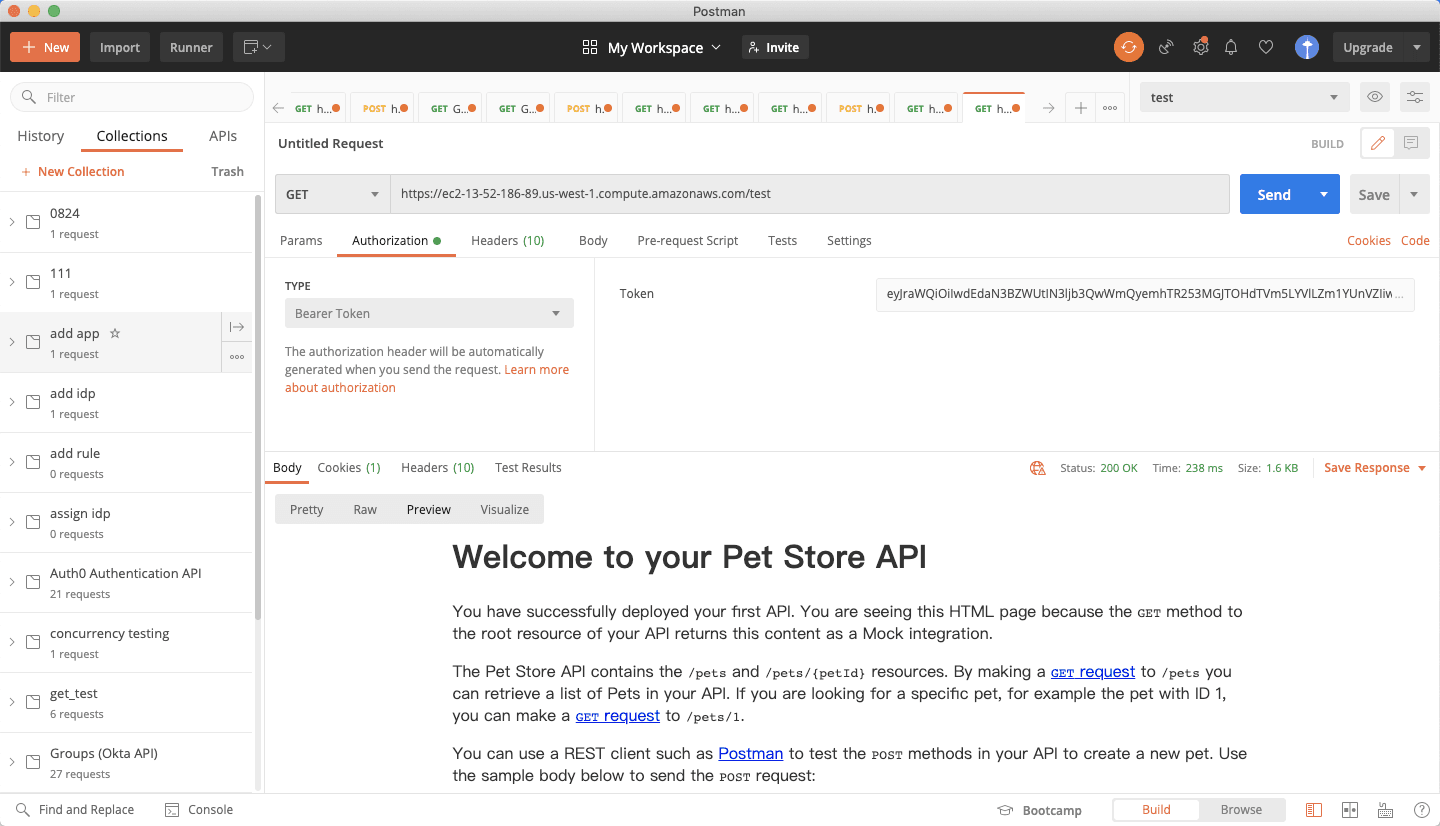Screen dimensions: 1440x826
Task: Switch to Browse mode toggle
Action: (1241, 810)
